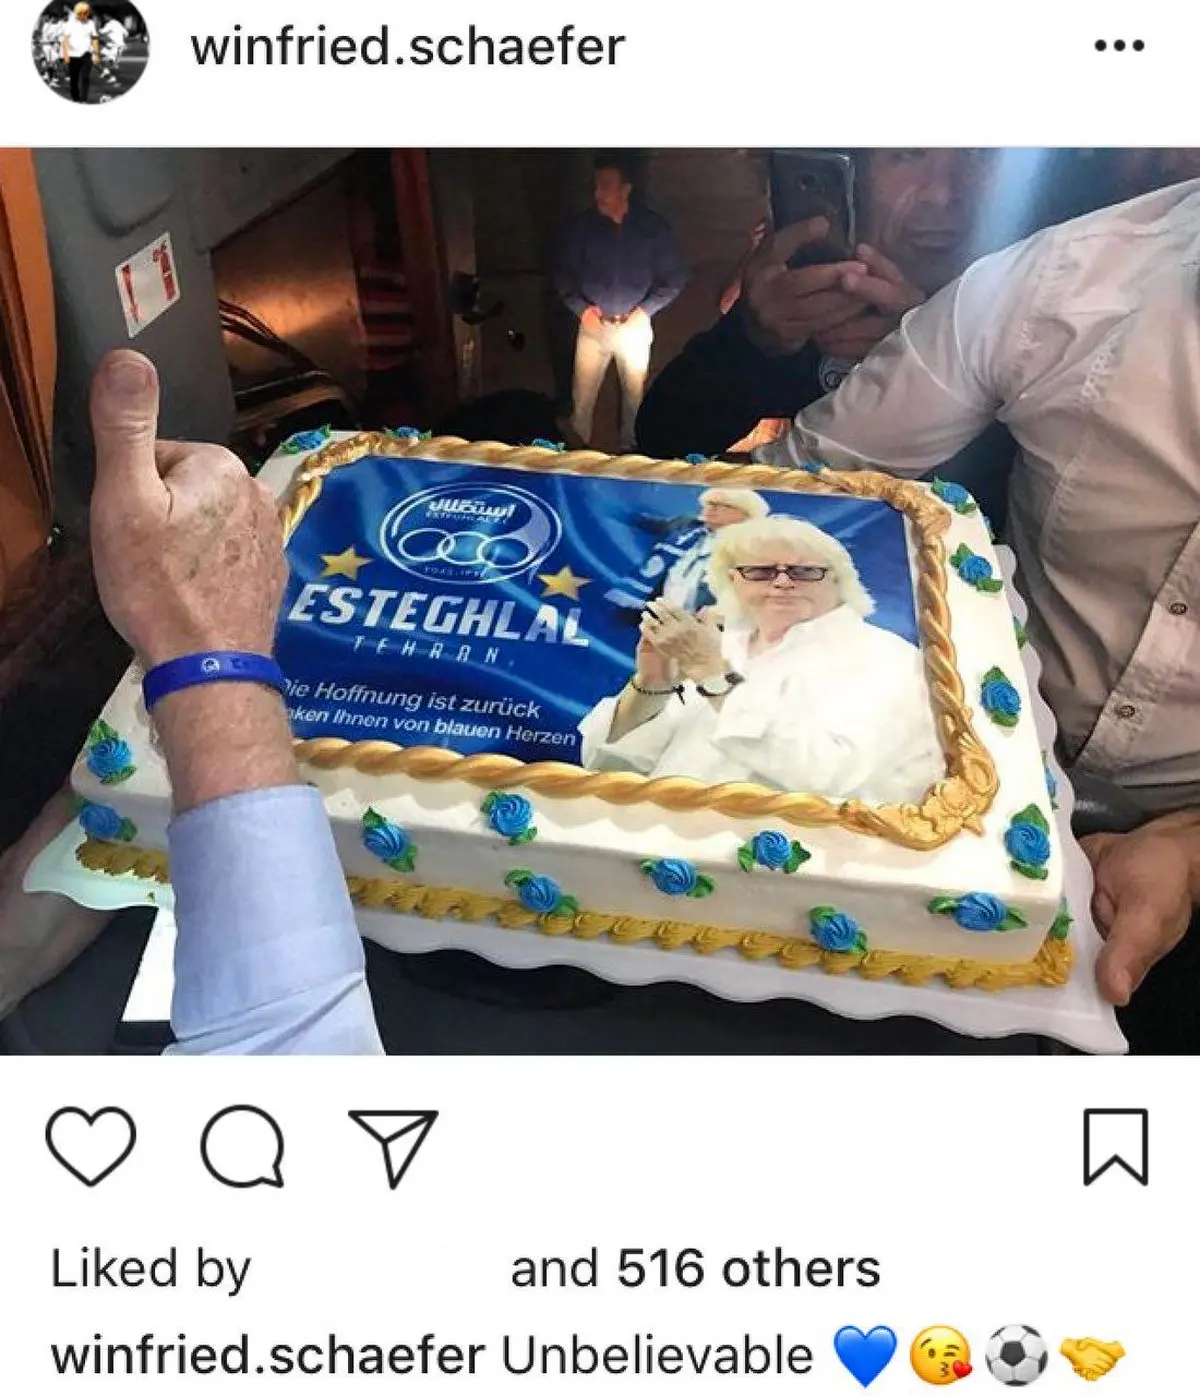This screenshot has height=1396, width=1200.
Task: Save the post with the bookmark icon
Action: 1116,1147
